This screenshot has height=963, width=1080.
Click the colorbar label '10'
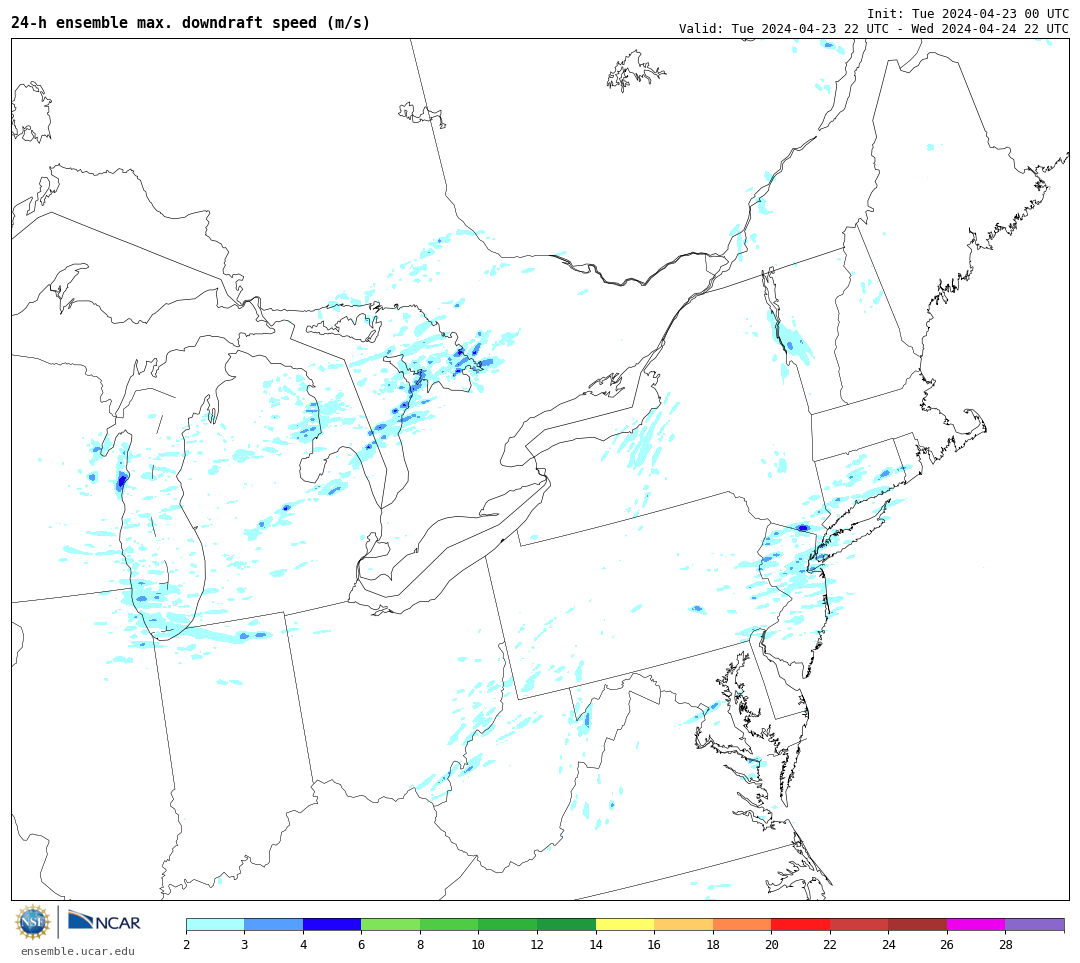coord(479,944)
